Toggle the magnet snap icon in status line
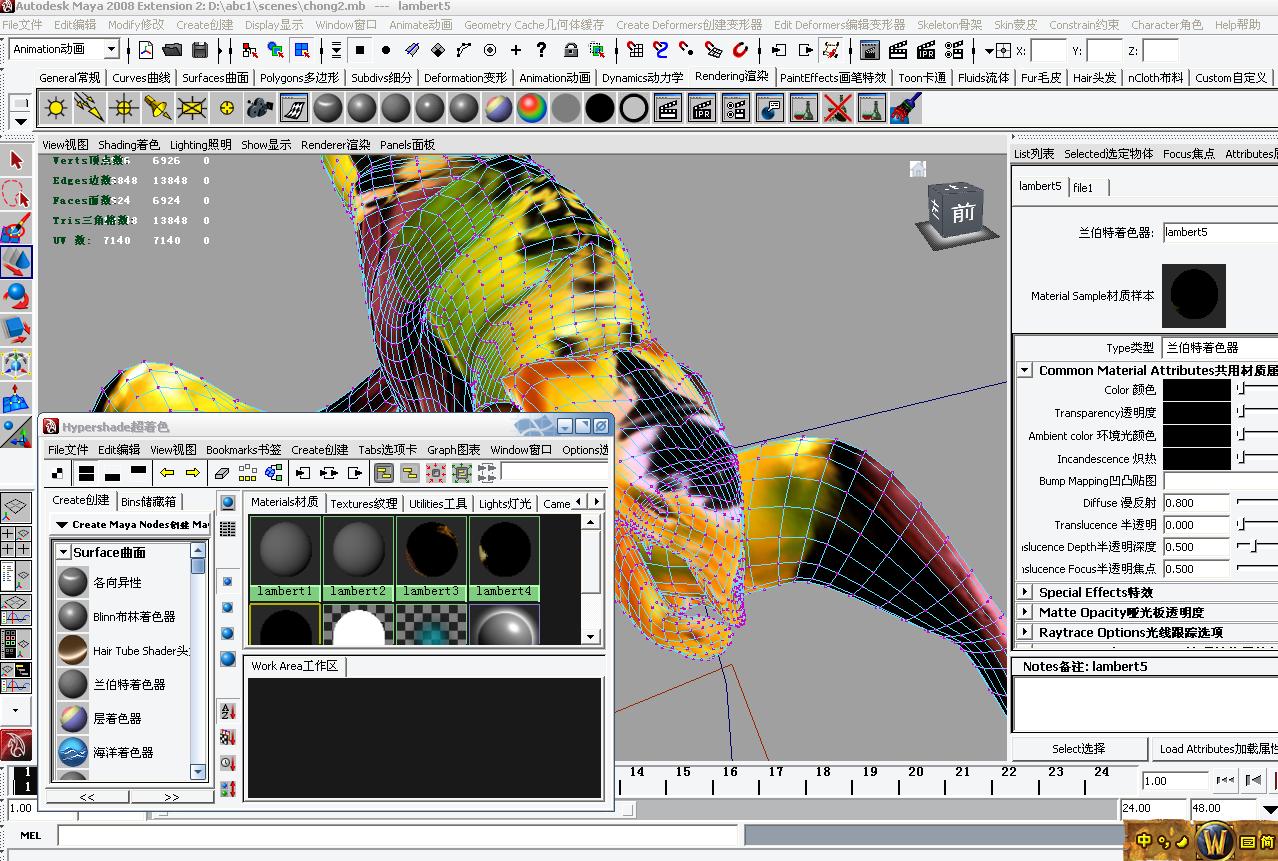Image resolution: width=1278 pixels, height=861 pixels. click(740, 50)
